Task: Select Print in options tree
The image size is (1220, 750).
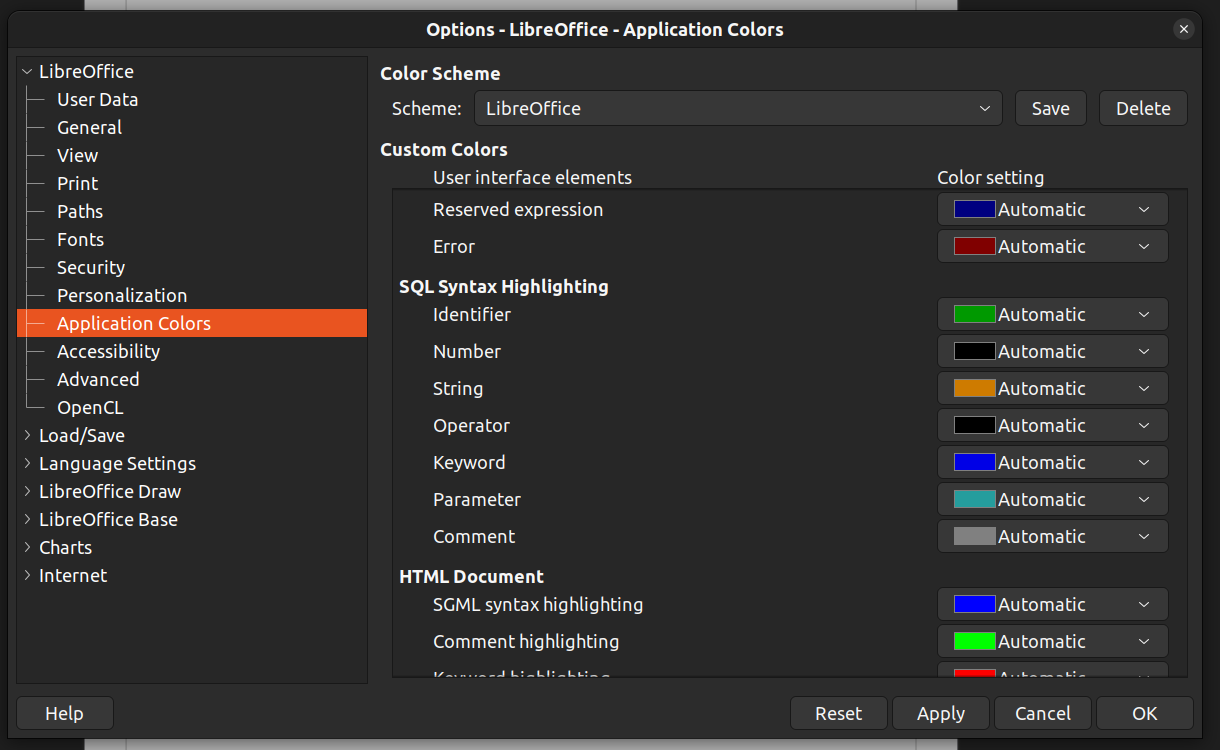Action: click(x=77, y=184)
